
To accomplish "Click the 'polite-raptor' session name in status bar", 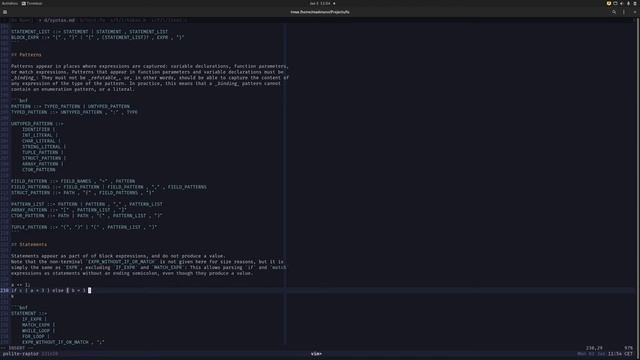I will pyautogui.click(x=20, y=354).
